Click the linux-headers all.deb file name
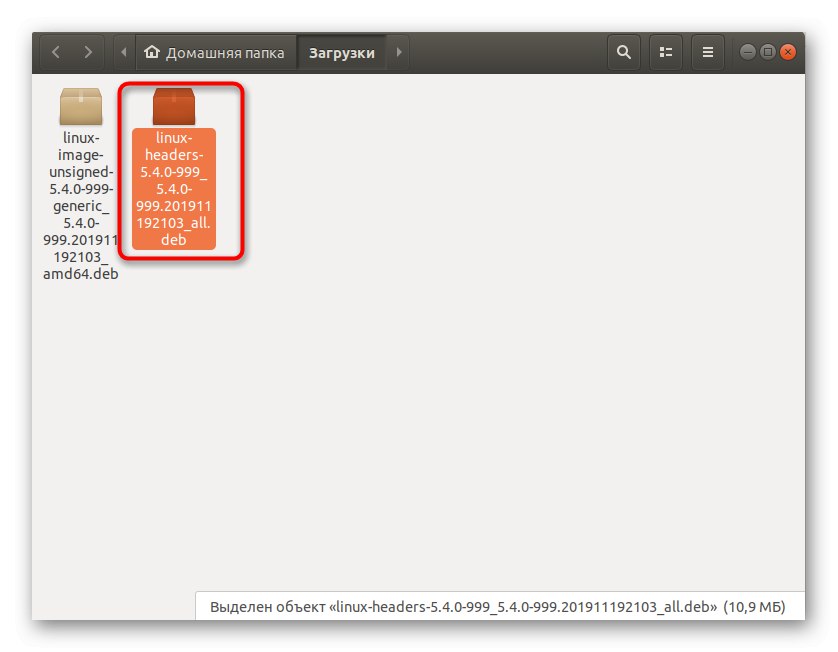This screenshot has height=652, width=838. [174, 189]
